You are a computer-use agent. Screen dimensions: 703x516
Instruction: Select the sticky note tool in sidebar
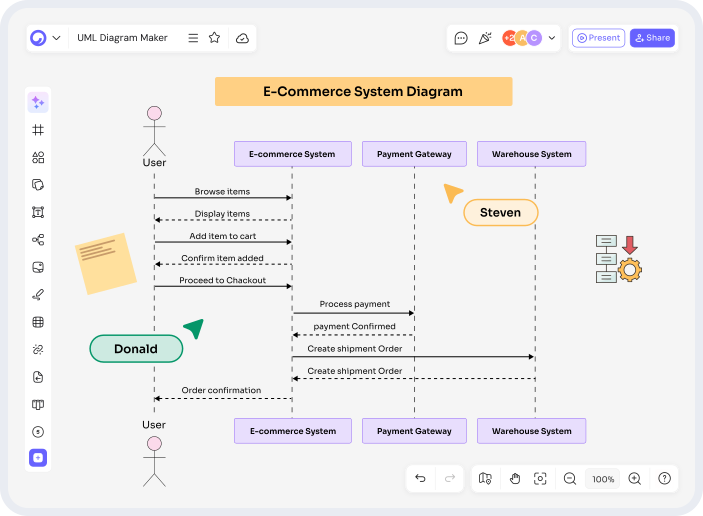click(38, 267)
